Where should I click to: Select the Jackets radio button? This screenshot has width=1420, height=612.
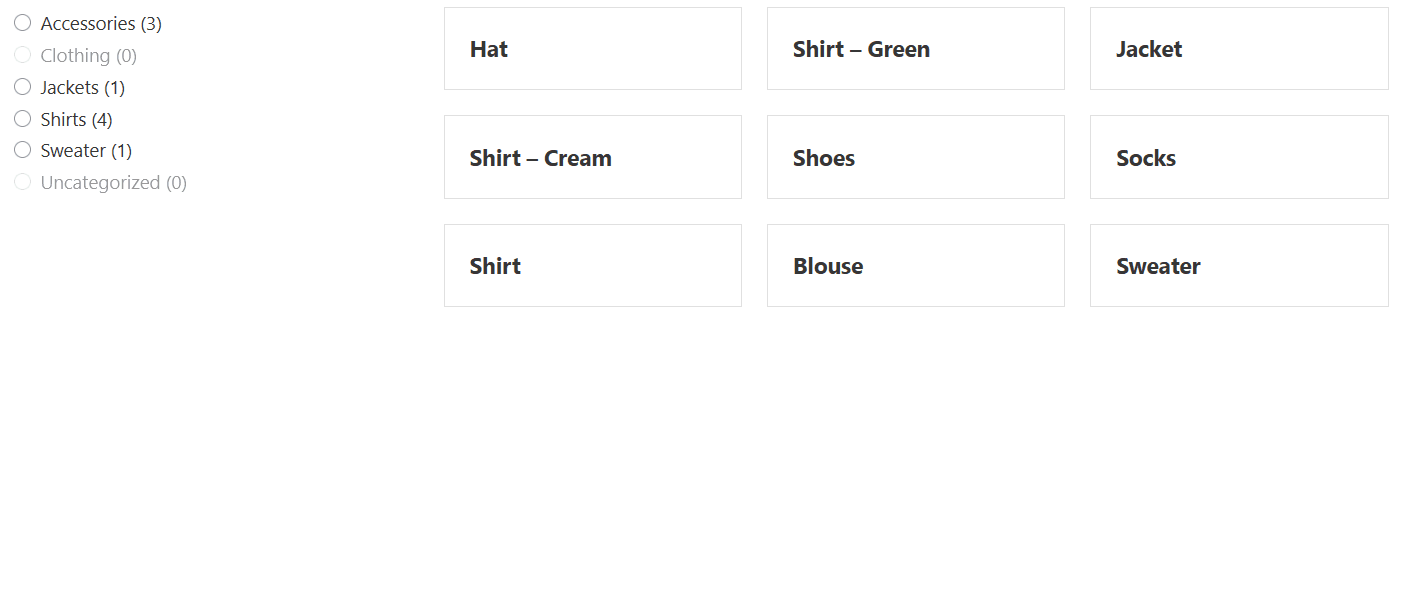pyautogui.click(x=22, y=87)
